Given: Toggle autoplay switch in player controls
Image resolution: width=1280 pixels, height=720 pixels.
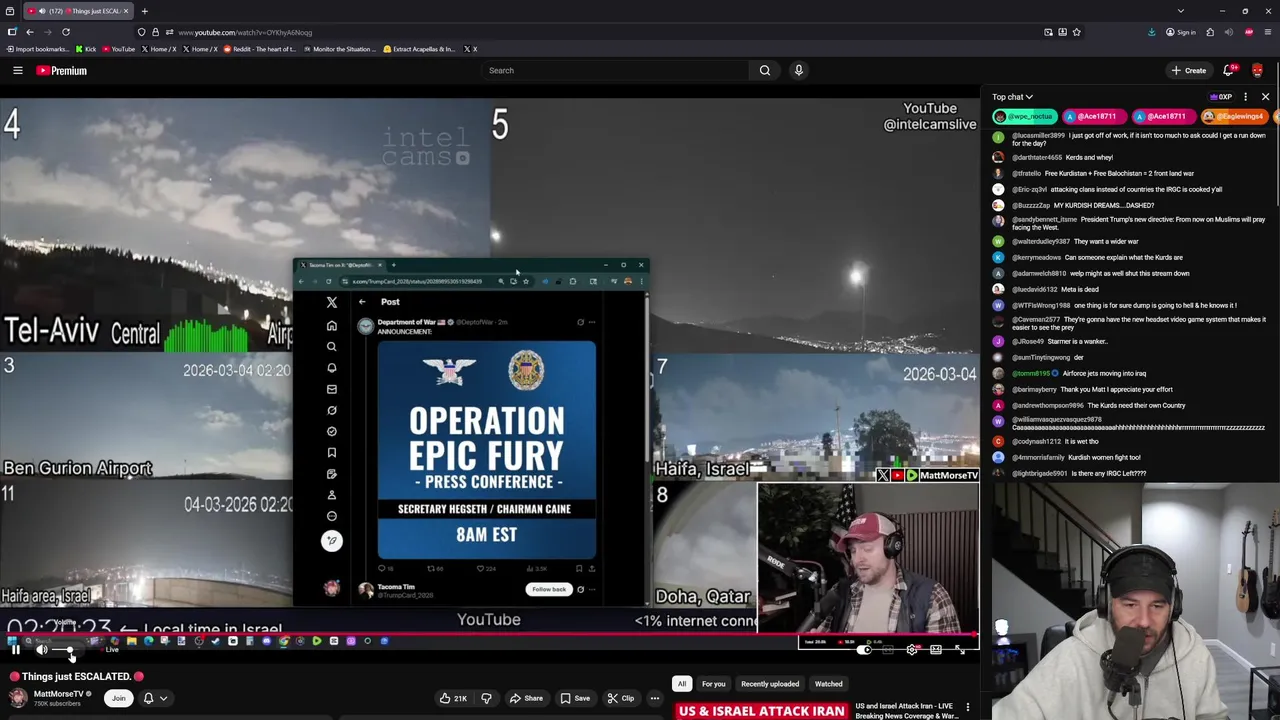Looking at the screenshot, I should tap(864, 650).
